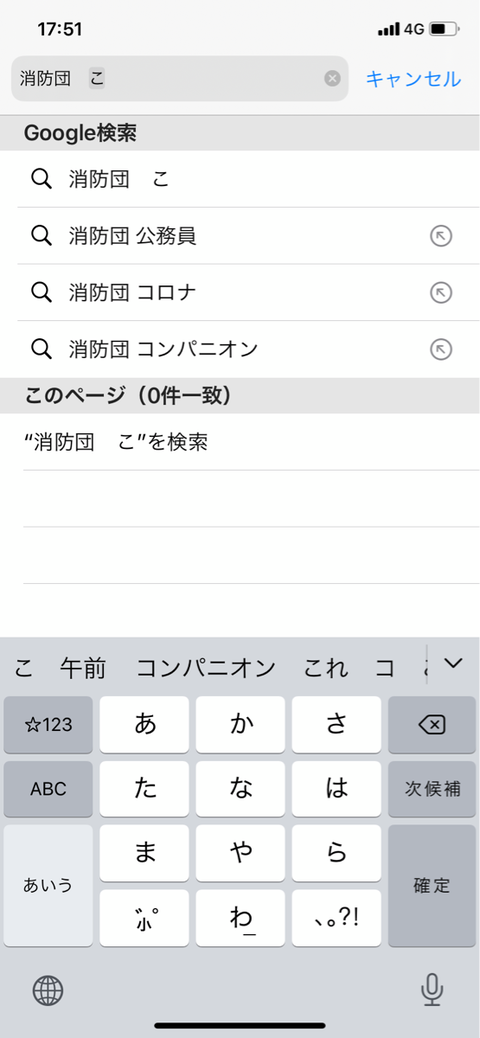Switch to ABC keyboard mode
480x1038 pixels.
point(48,789)
